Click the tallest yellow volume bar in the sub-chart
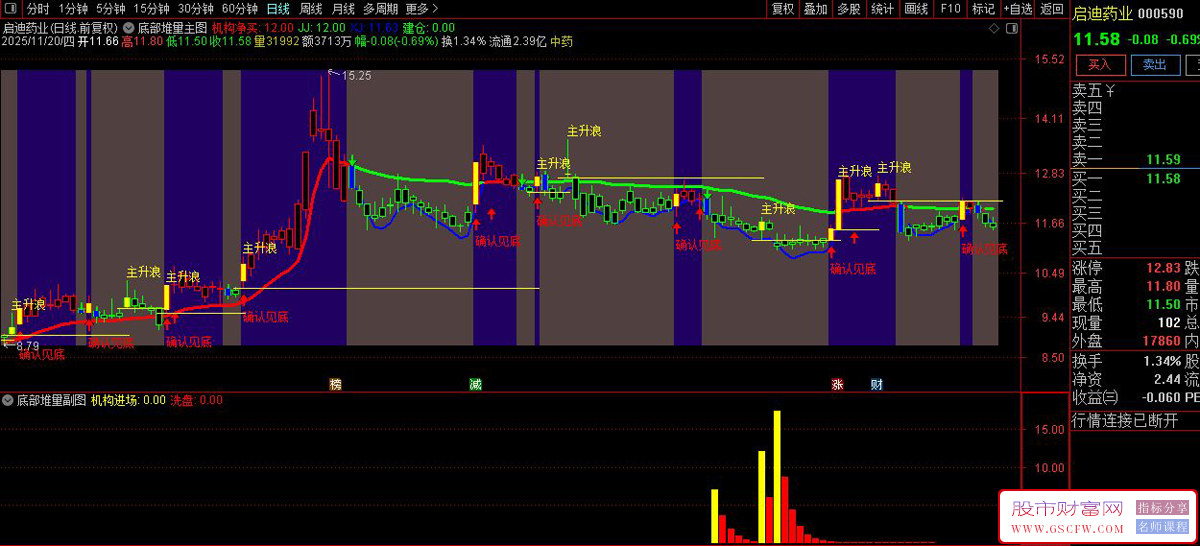This screenshot has width=1200, height=546. click(x=776, y=476)
